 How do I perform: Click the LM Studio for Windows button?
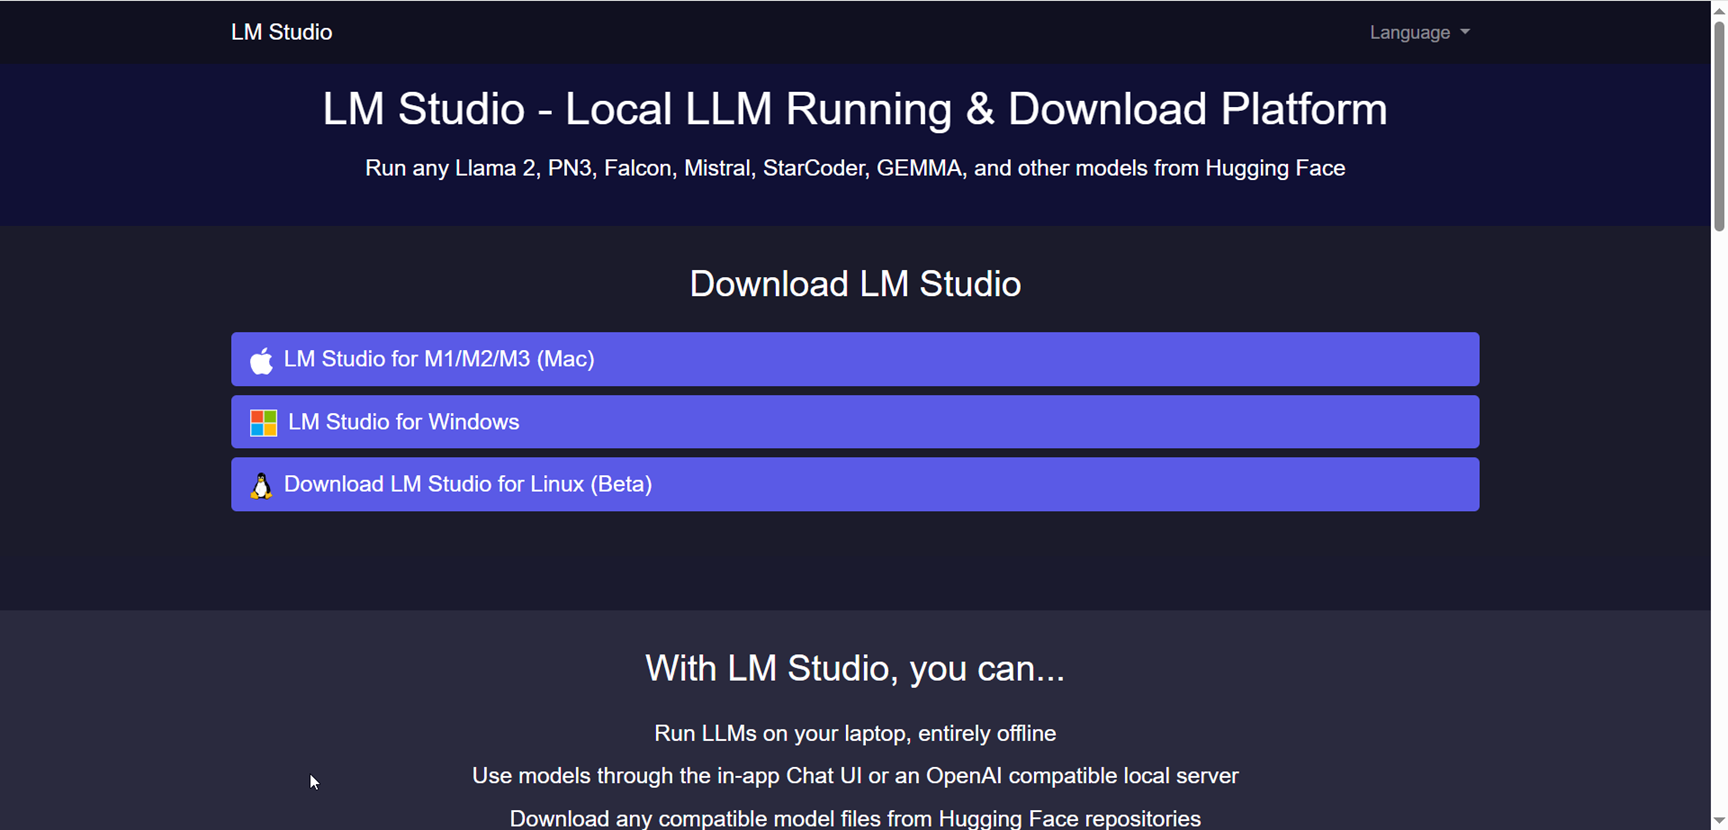click(855, 422)
